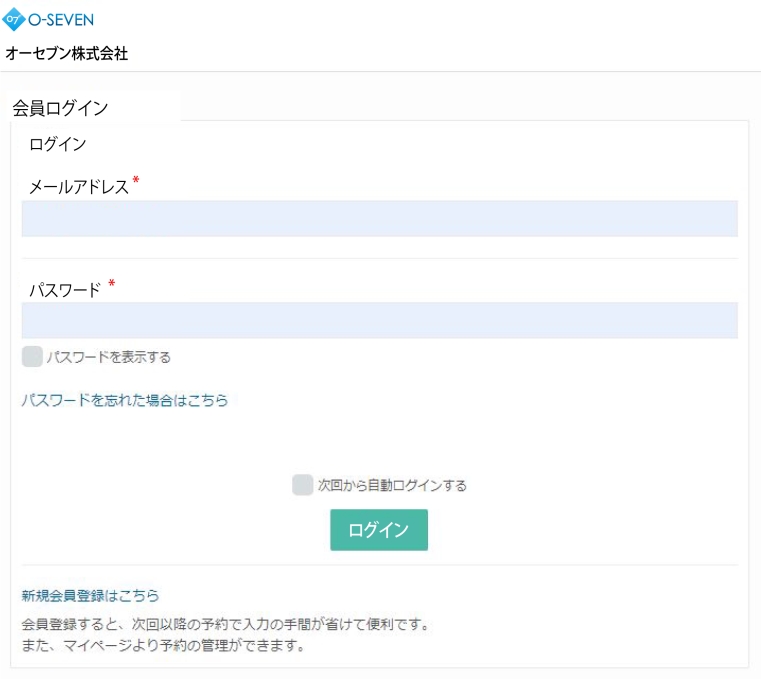This screenshot has width=761, height=679.
Task: Open the パスワードを忘れた場合はこちら link
Action: (125, 400)
